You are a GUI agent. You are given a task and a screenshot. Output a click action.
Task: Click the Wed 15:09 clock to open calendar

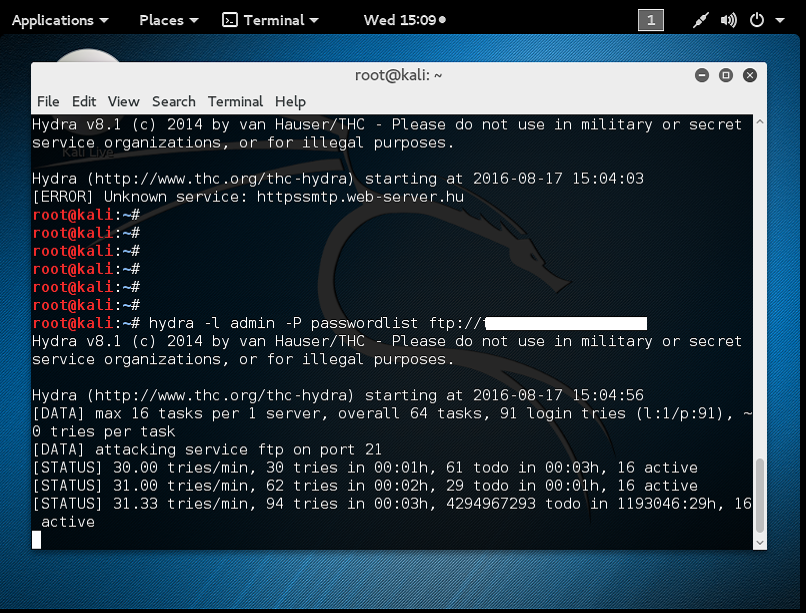tap(398, 18)
